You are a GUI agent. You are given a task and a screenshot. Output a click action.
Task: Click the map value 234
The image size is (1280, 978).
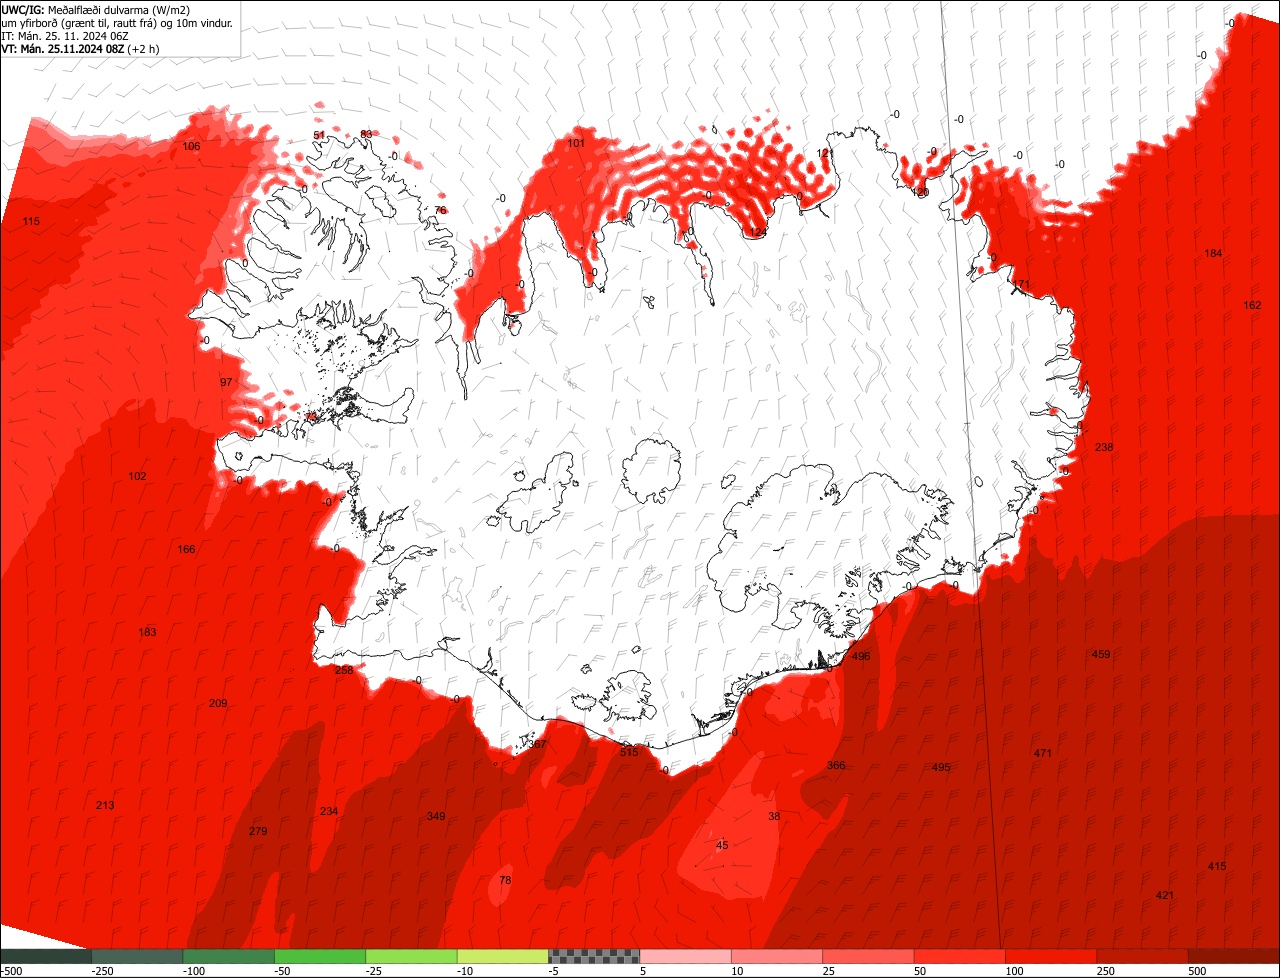329,811
